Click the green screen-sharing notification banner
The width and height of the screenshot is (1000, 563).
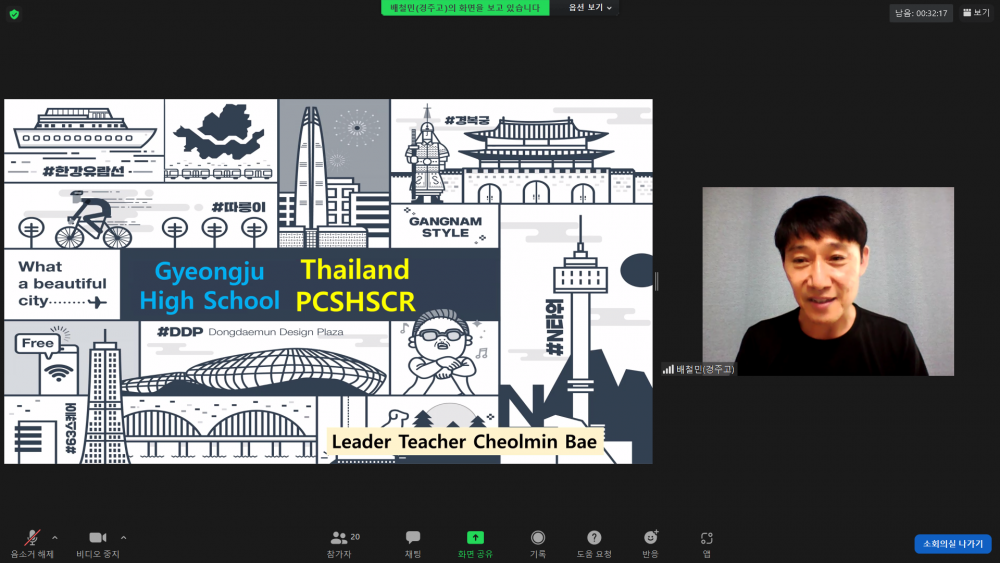465,8
